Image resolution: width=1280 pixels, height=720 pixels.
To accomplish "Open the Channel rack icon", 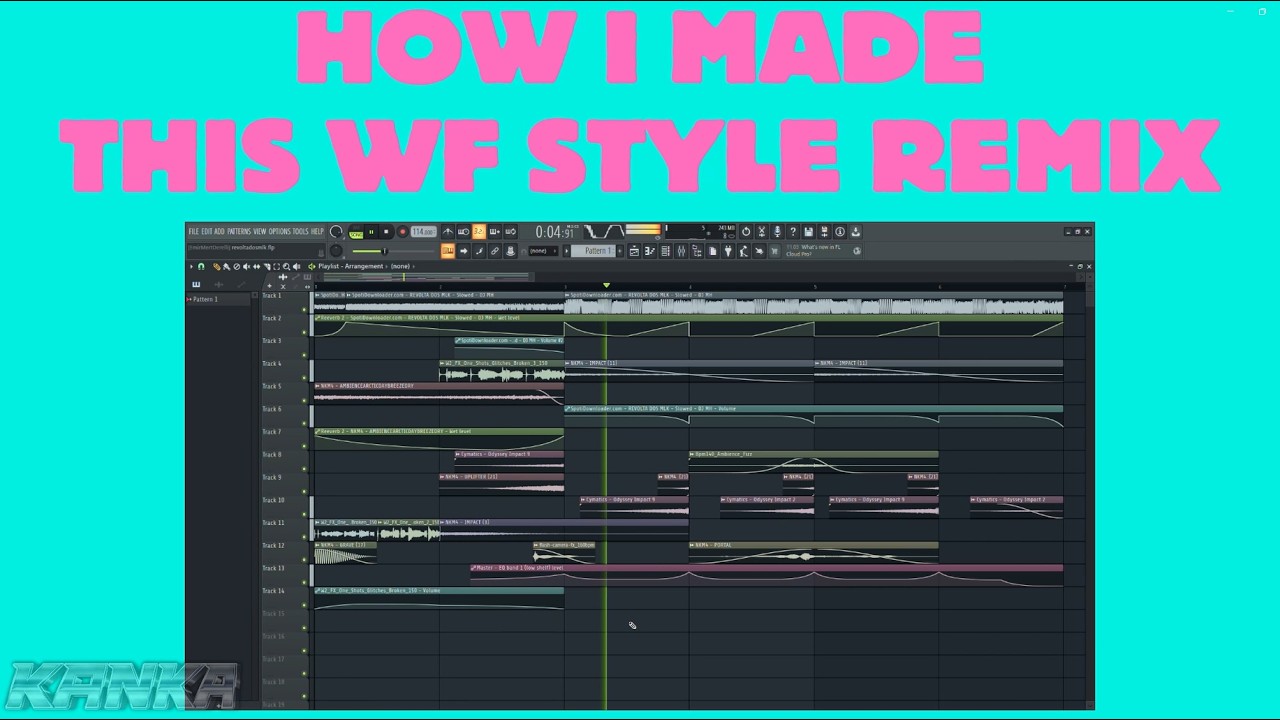I will (x=665, y=251).
